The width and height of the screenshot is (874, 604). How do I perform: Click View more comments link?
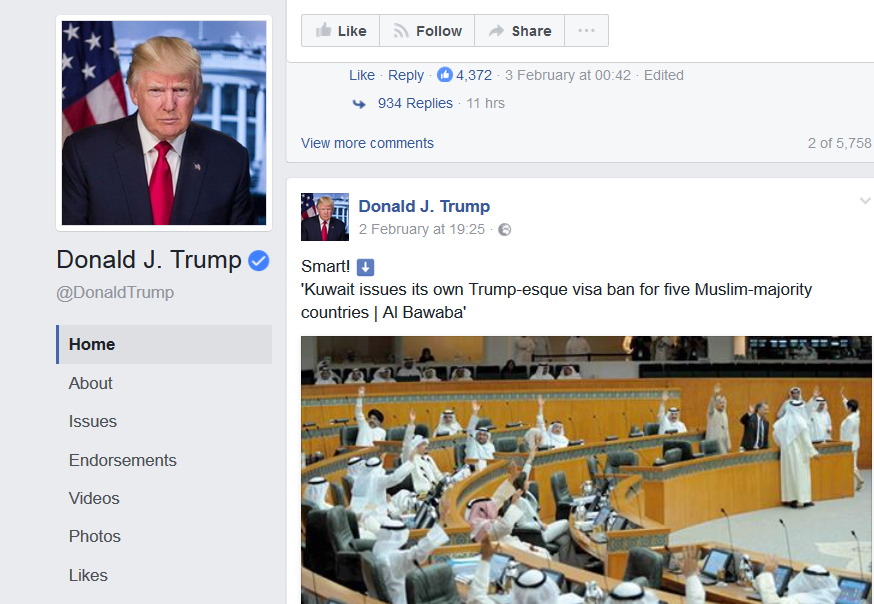pos(367,143)
